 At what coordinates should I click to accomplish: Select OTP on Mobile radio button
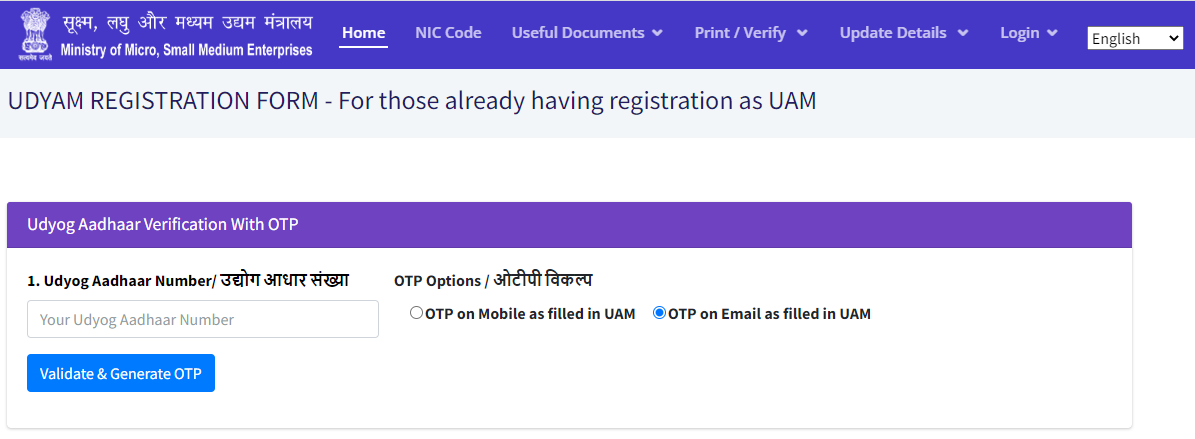pos(416,312)
